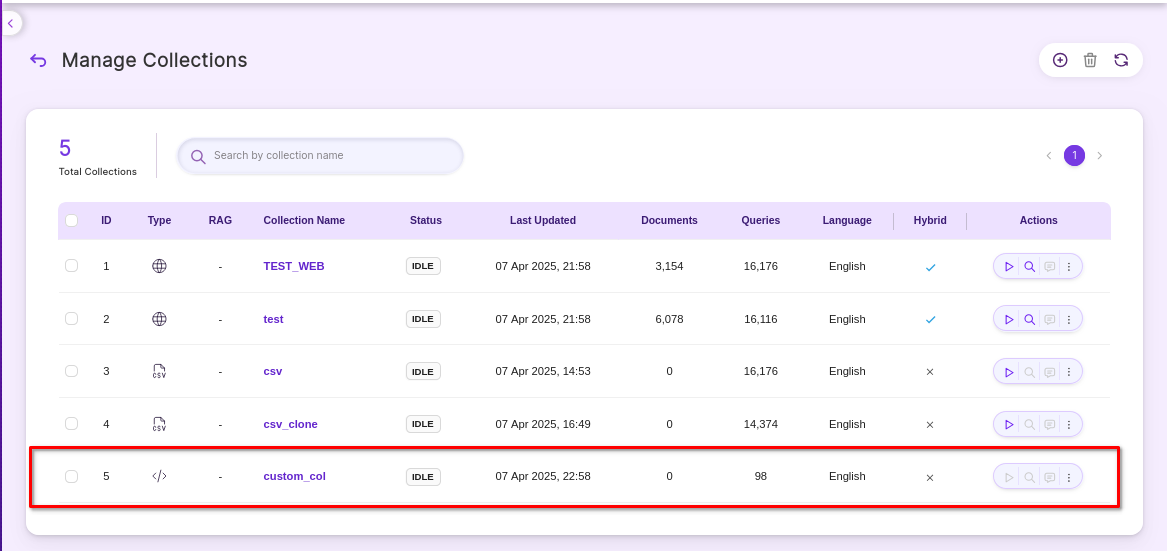1168x551 pixels.
Task: Click the add new collection plus icon
Action: click(x=1060, y=60)
